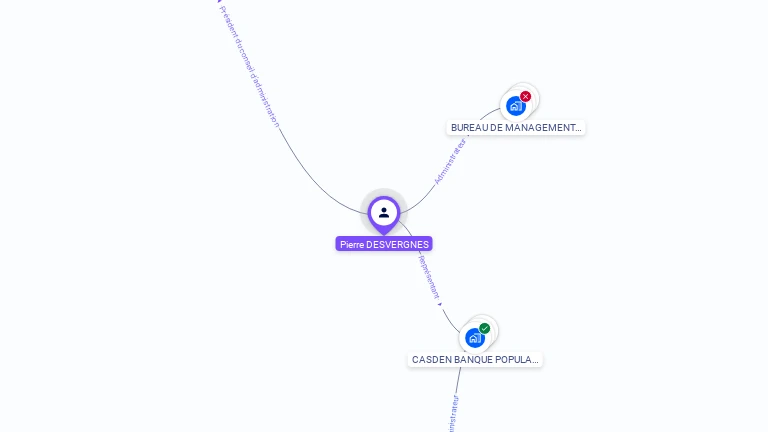Select the Administrateur label toward BUREAU DE MANAGEMENT

[450, 162]
